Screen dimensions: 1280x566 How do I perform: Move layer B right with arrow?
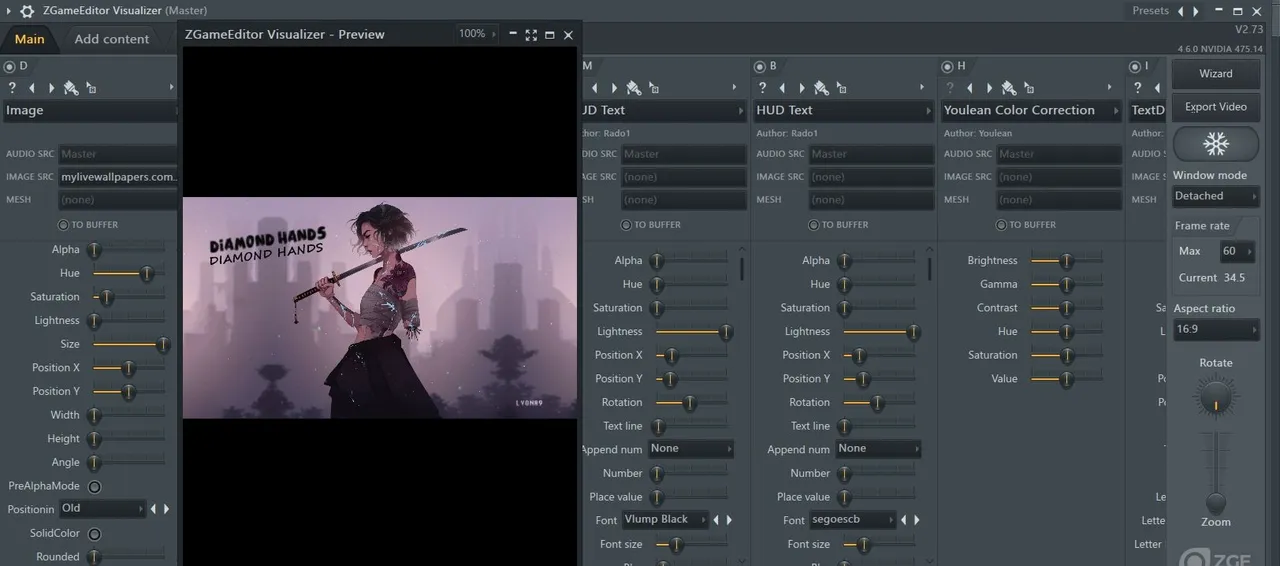coord(801,88)
